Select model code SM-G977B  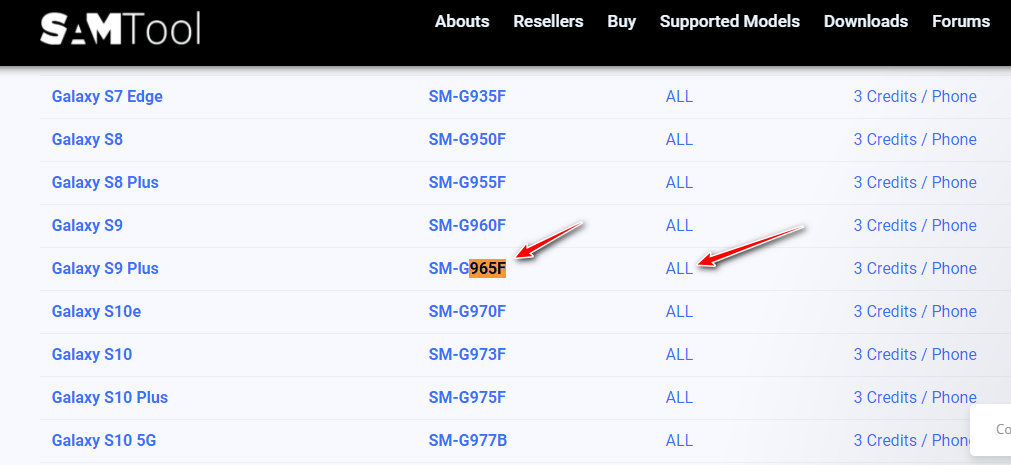tap(467, 441)
